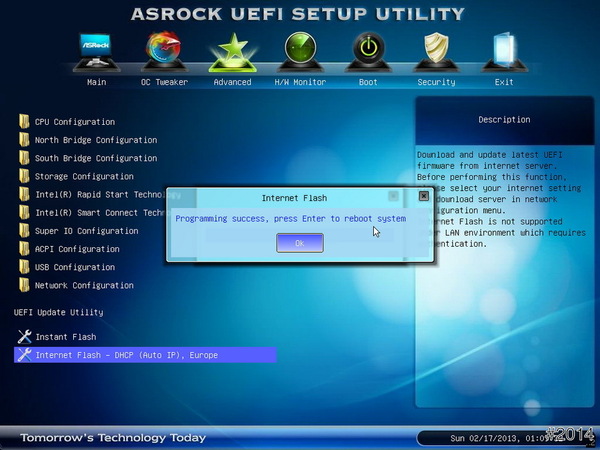Open CPU Configuration menu entry
This screenshot has width=600, height=450.
point(75,122)
